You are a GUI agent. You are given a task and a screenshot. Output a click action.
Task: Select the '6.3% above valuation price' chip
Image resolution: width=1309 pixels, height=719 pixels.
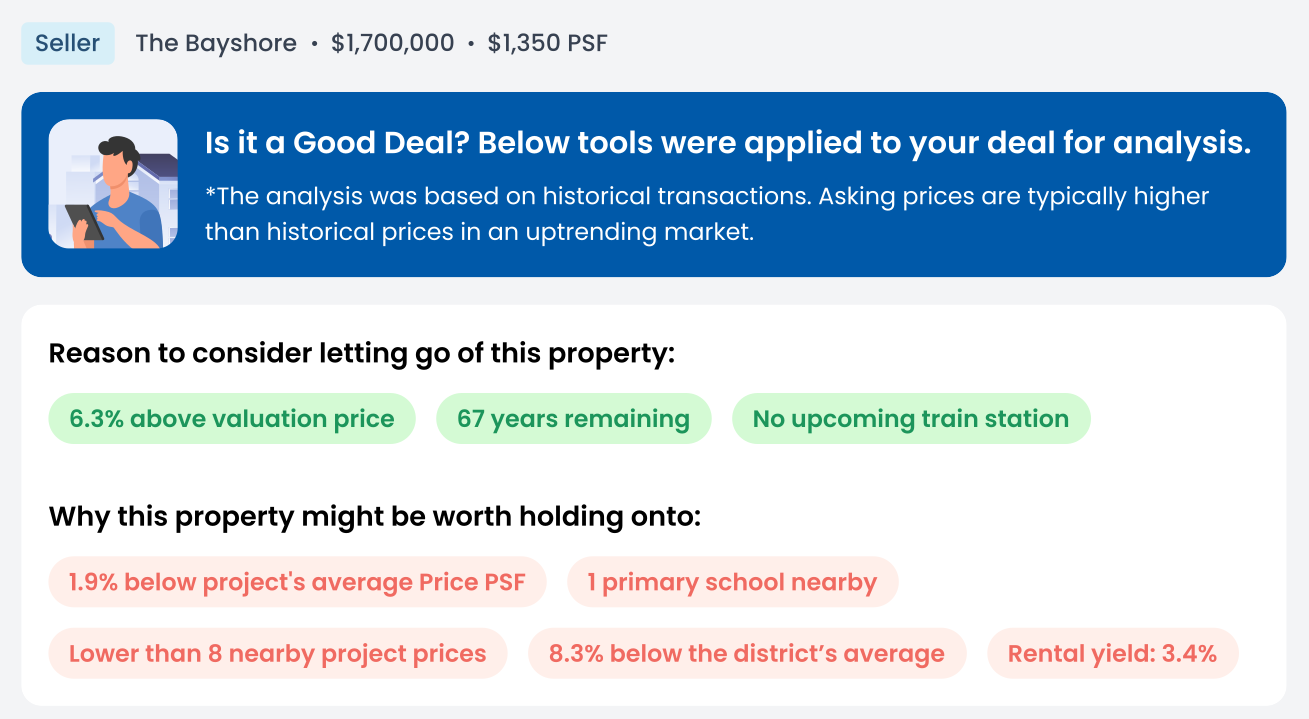click(x=232, y=419)
